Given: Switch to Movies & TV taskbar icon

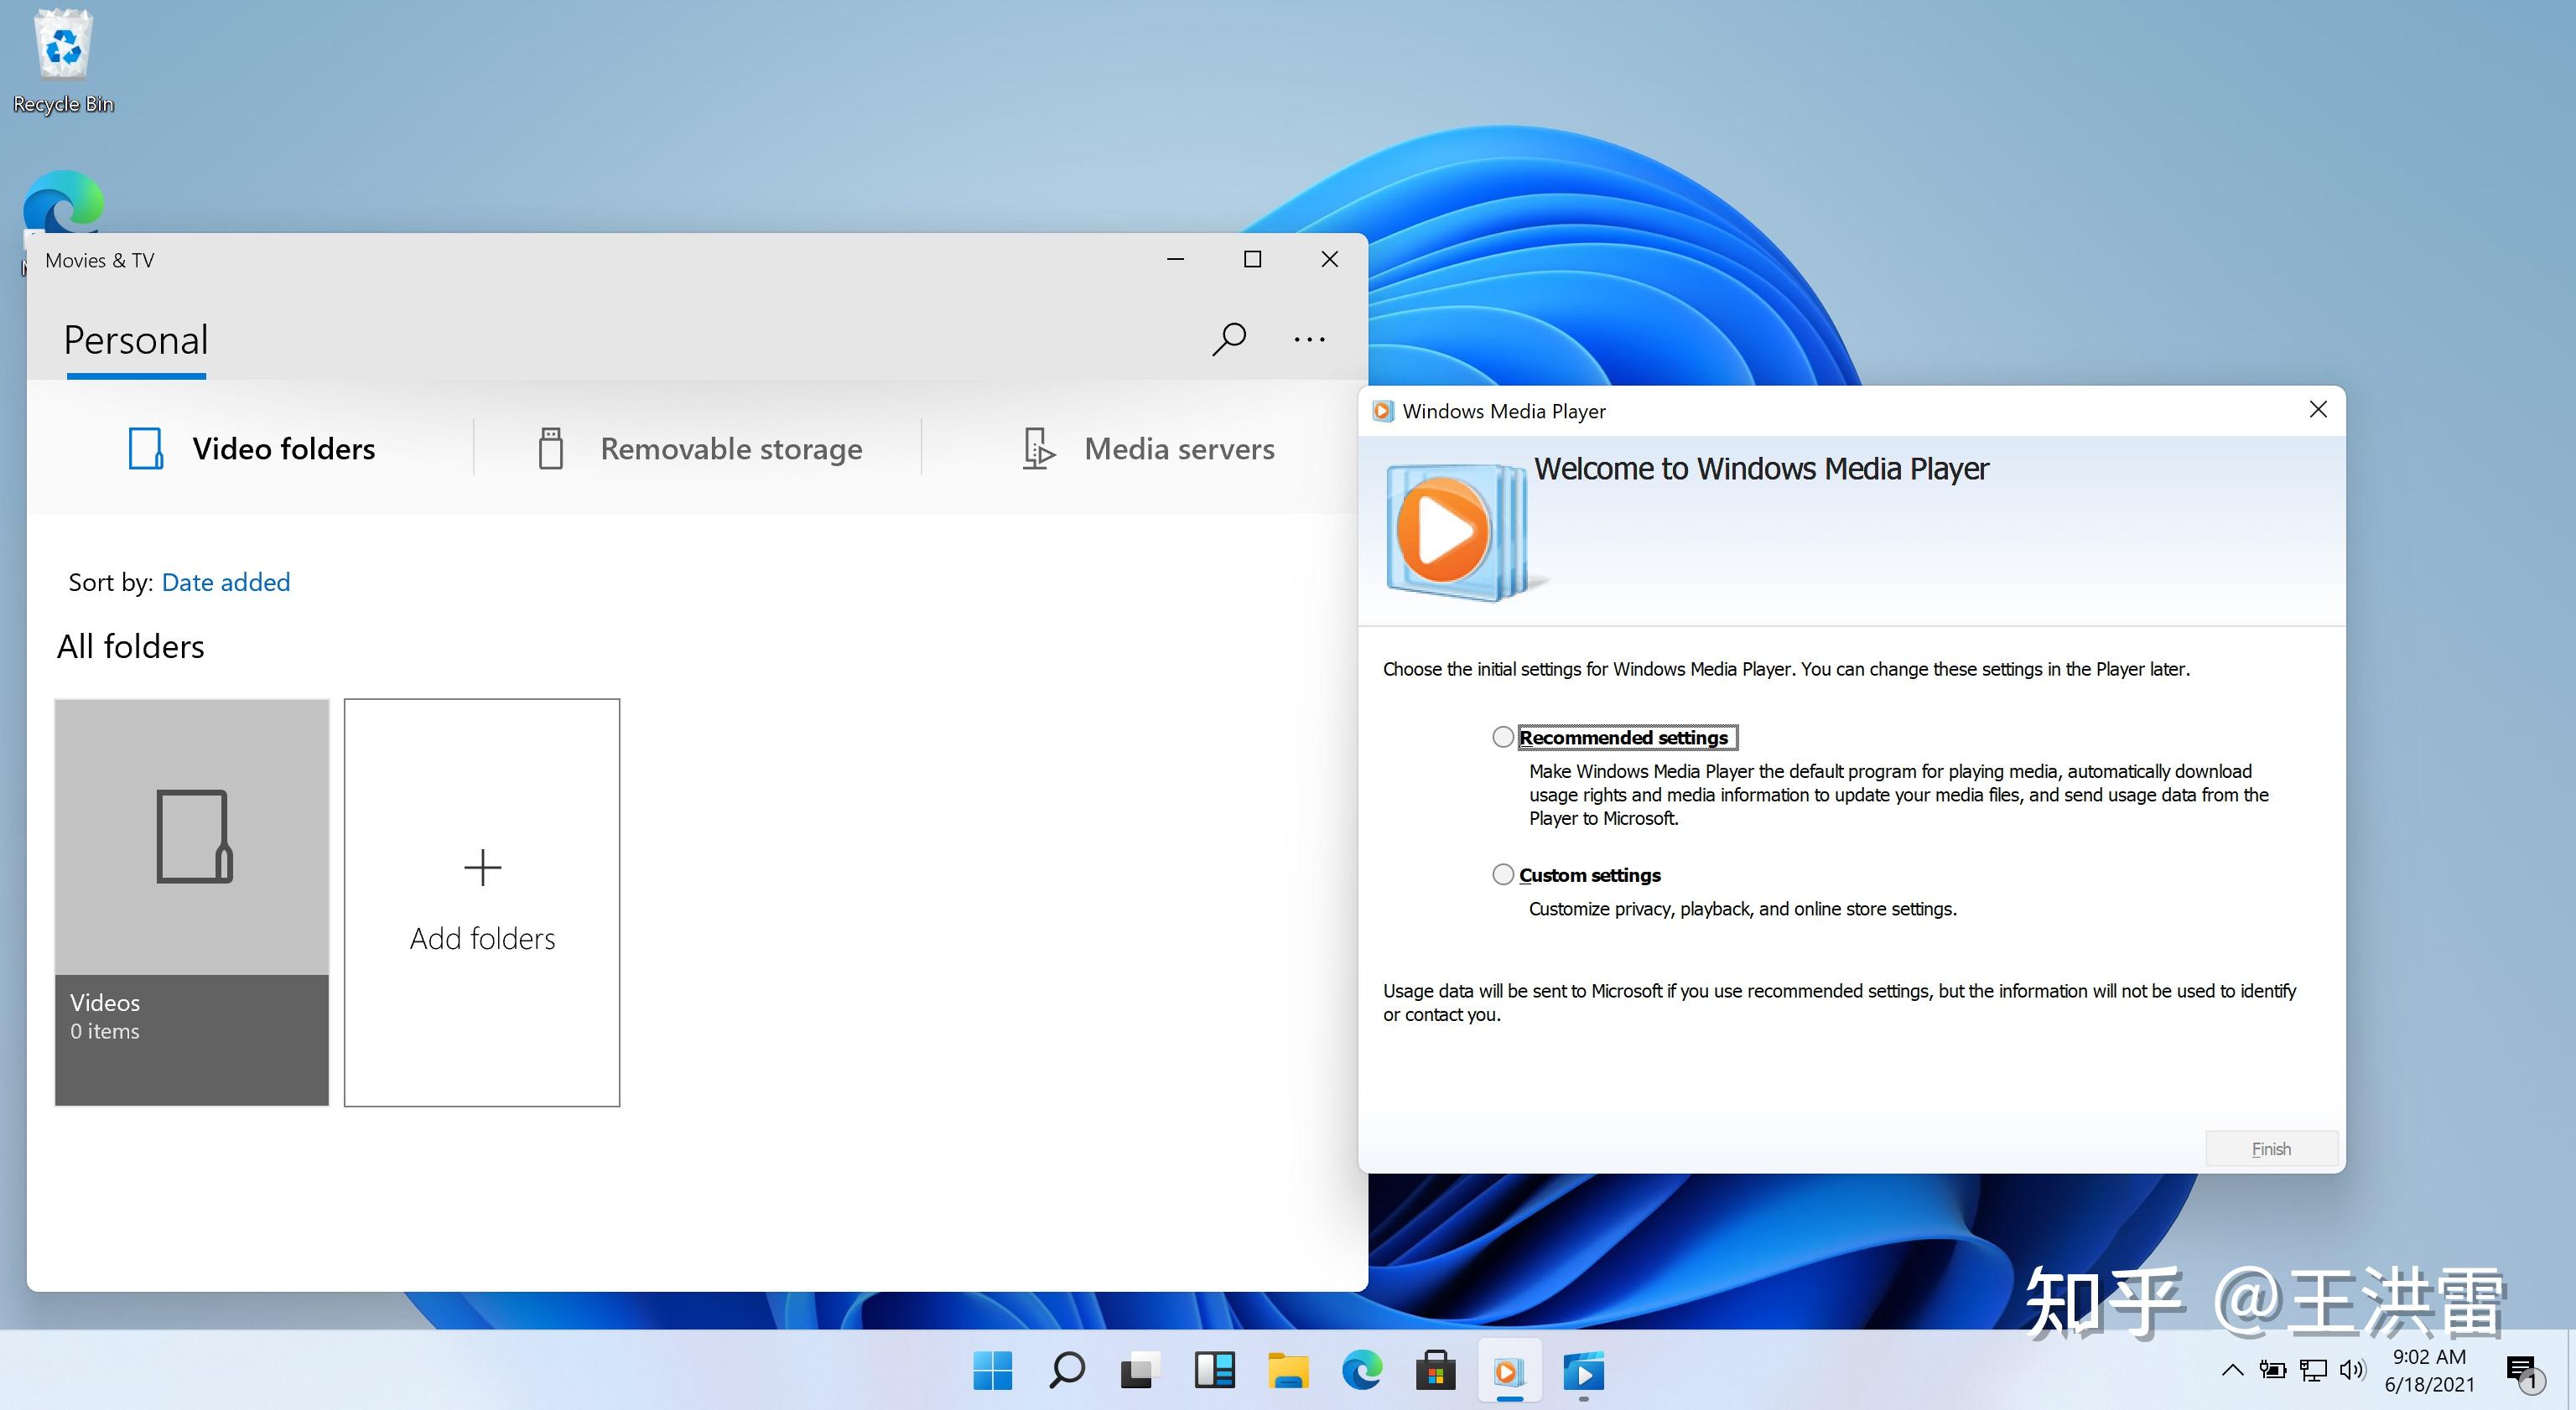Looking at the screenshot, I should (1584, 1371).
